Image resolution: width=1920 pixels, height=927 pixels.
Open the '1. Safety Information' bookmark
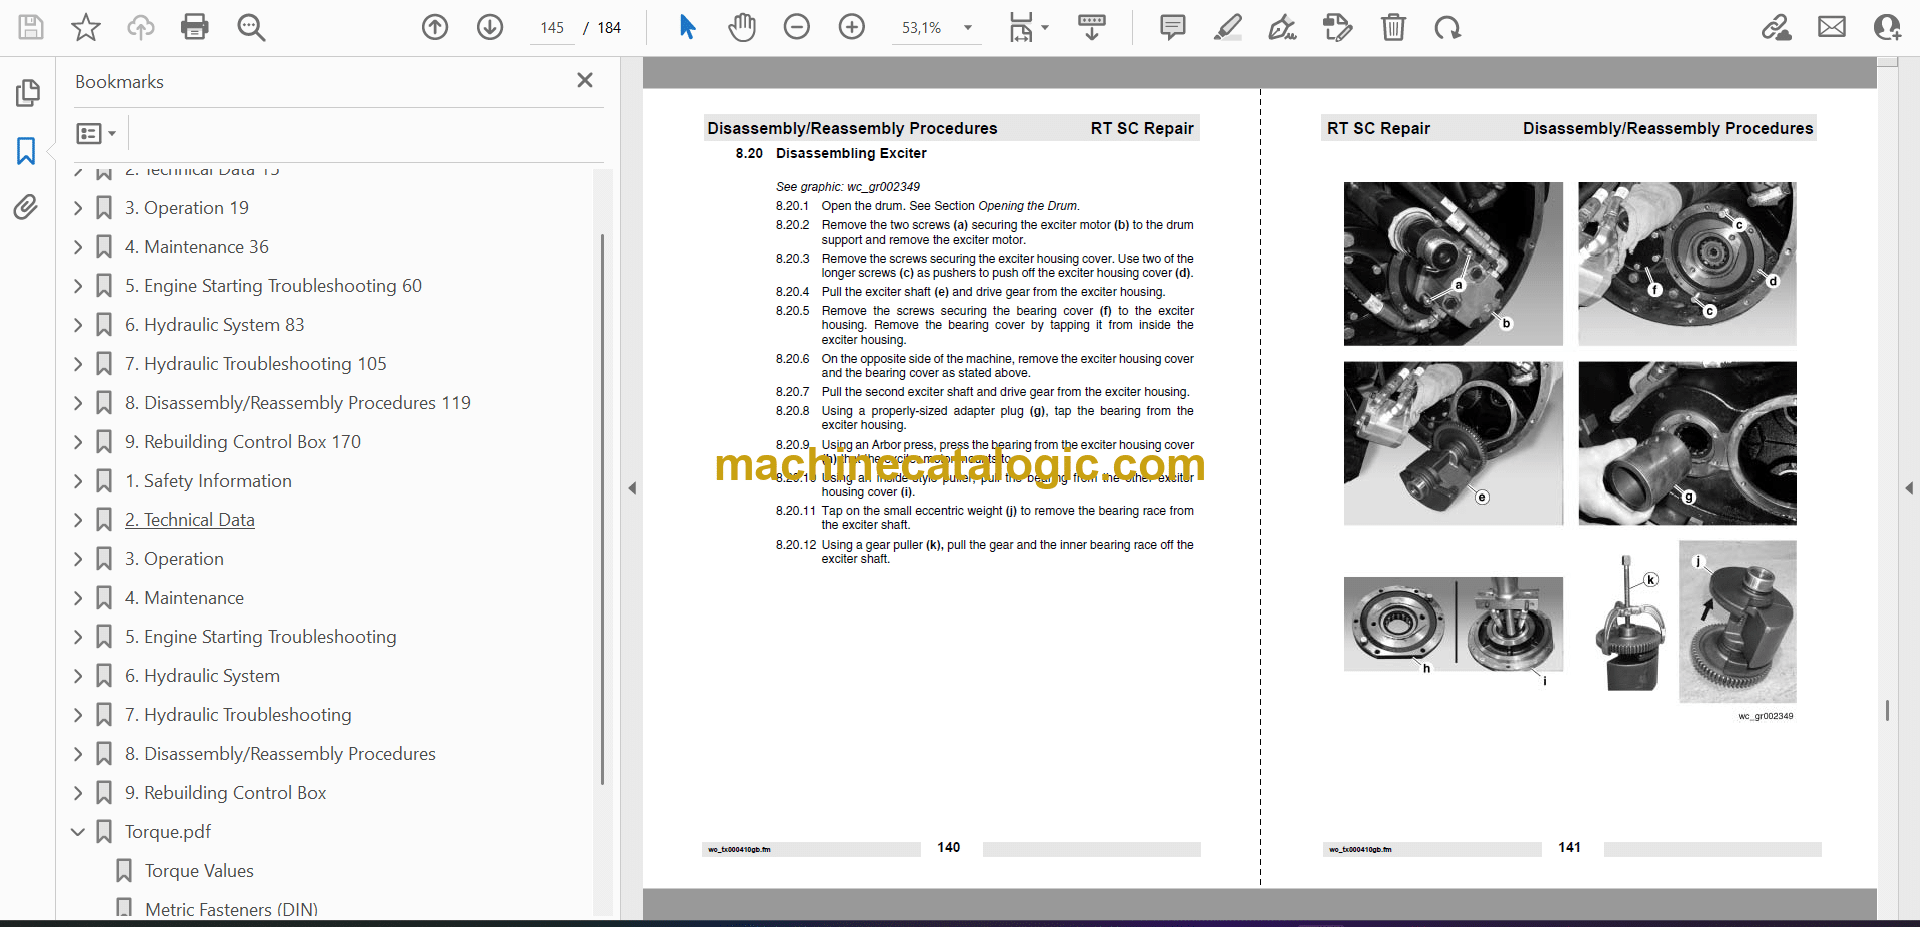tap(208, 481)
